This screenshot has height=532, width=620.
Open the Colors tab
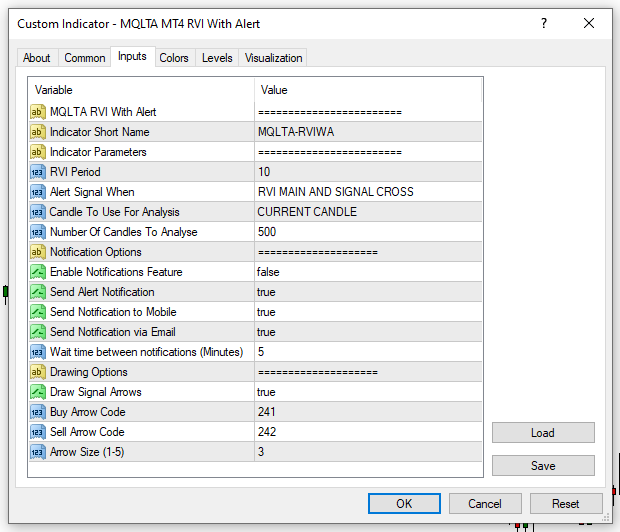[174, 58]
